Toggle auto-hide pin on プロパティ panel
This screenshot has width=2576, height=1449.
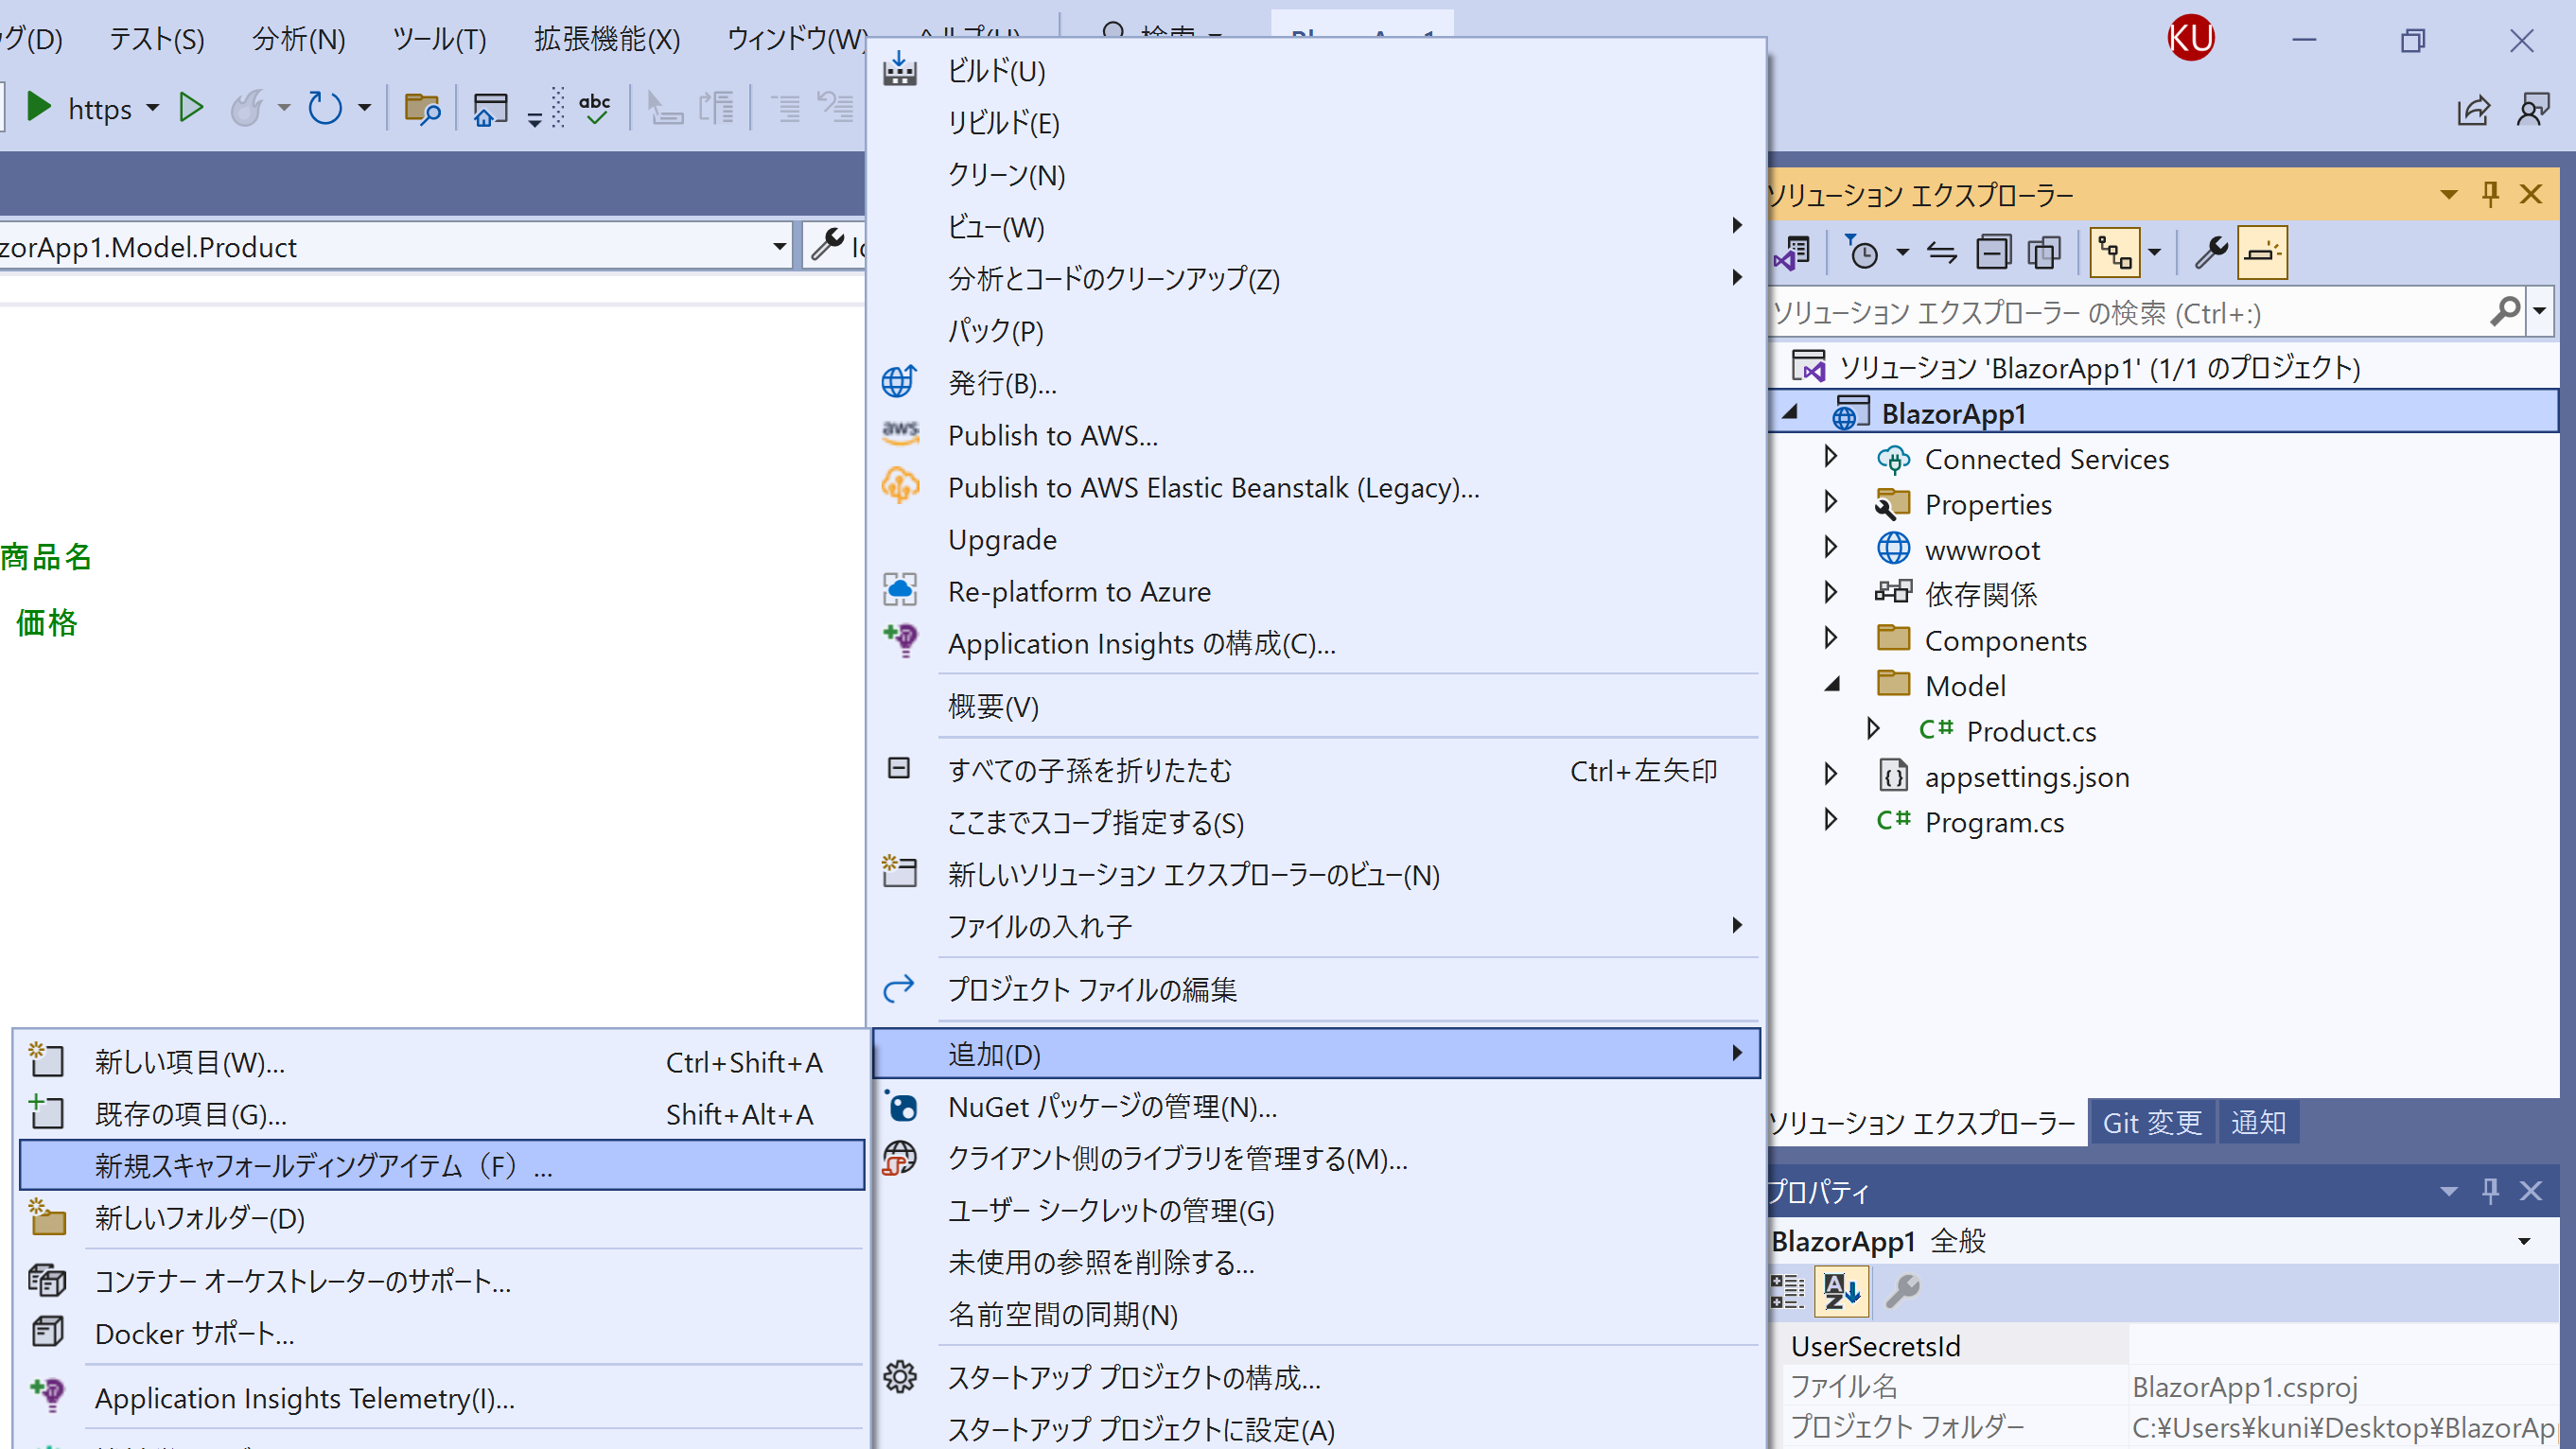[2490, 1190]
